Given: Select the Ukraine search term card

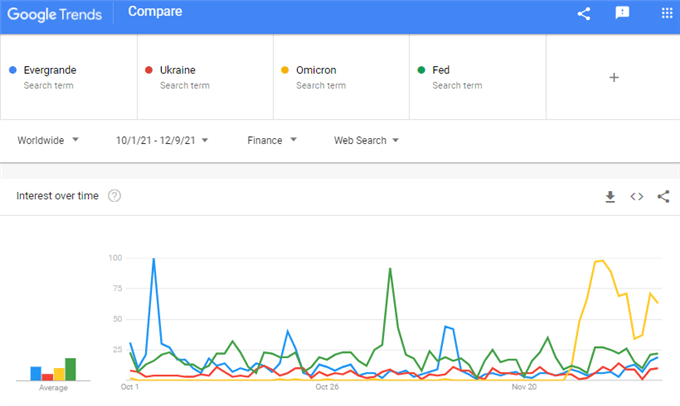Looking at the screenshot, I should [x=205, y=77].
